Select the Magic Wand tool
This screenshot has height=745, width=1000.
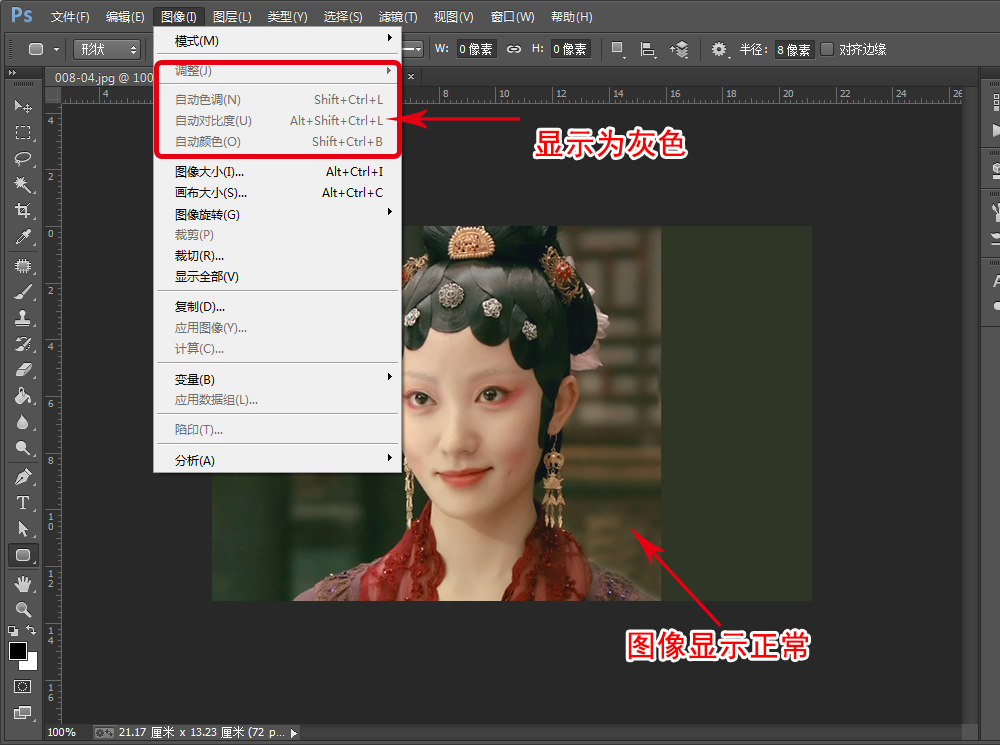click(23, 184)
